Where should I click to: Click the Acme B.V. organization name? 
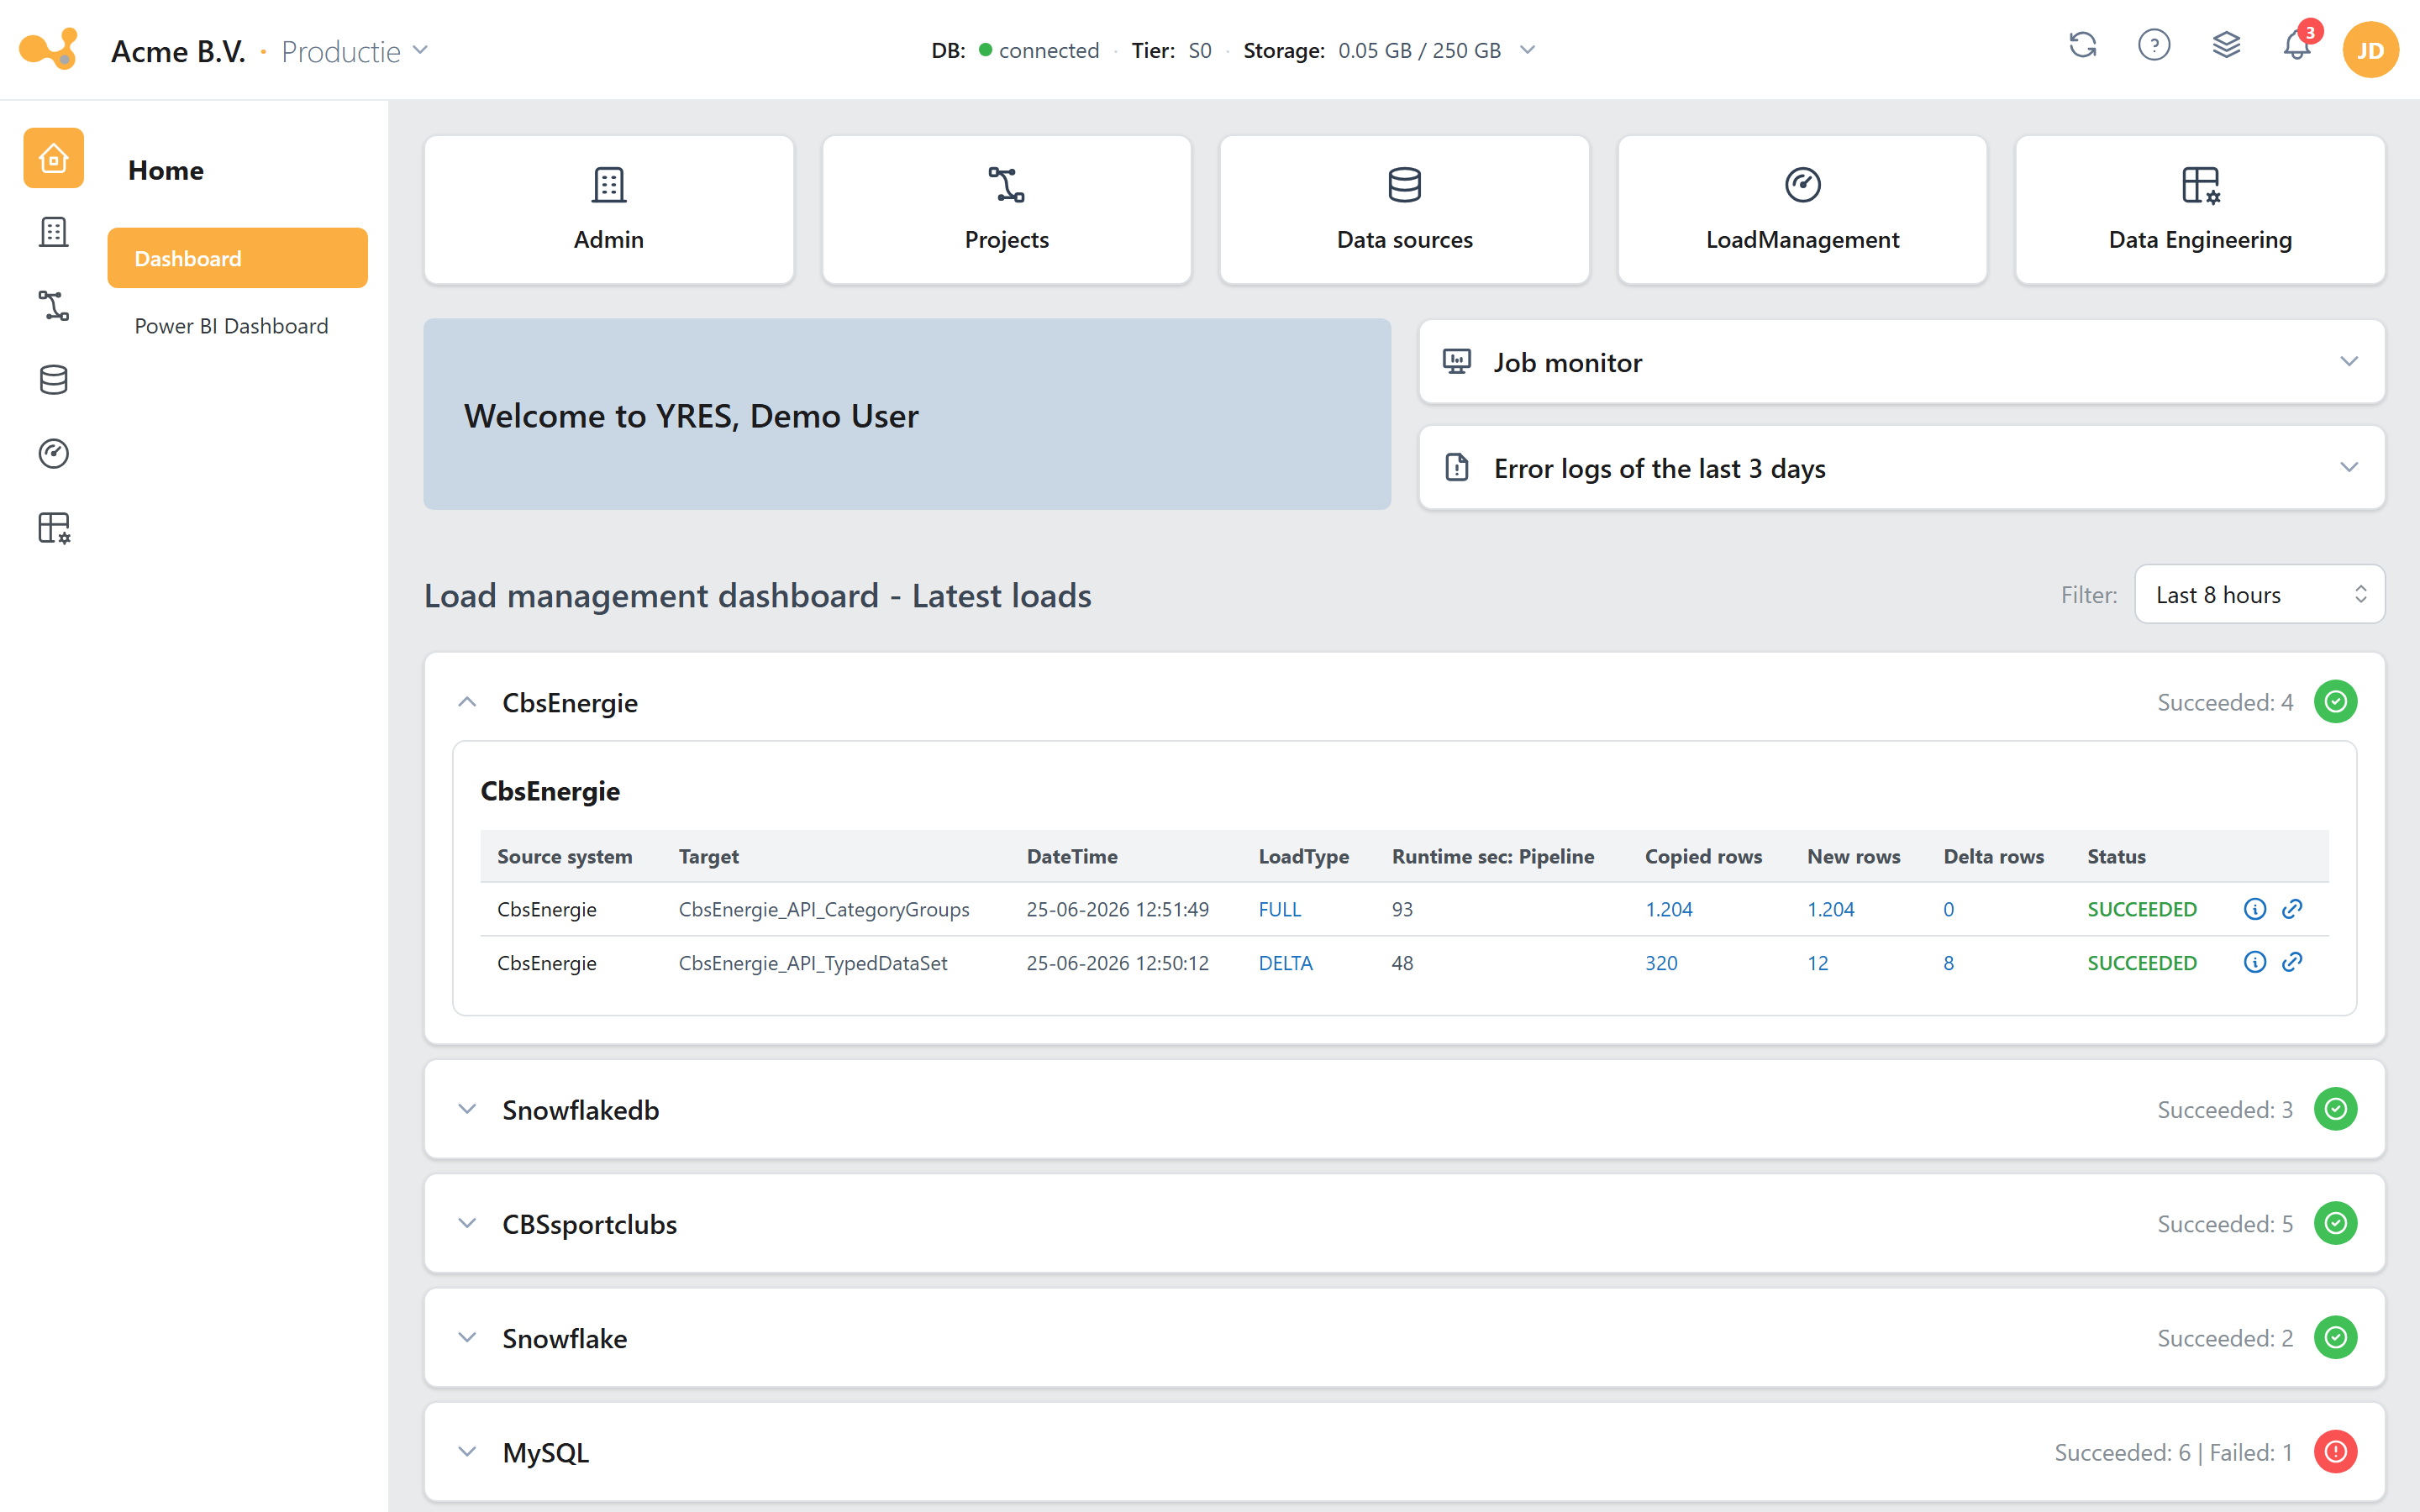point(179,51)
